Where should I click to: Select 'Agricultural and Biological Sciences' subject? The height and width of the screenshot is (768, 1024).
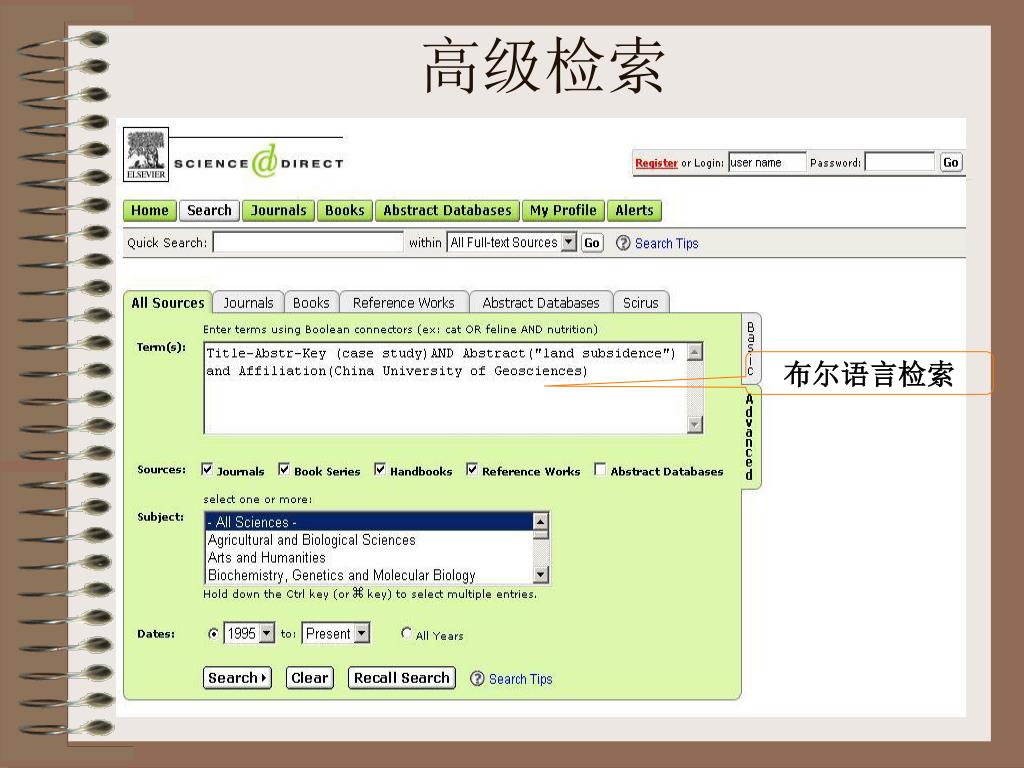click(x=369, y=539)
